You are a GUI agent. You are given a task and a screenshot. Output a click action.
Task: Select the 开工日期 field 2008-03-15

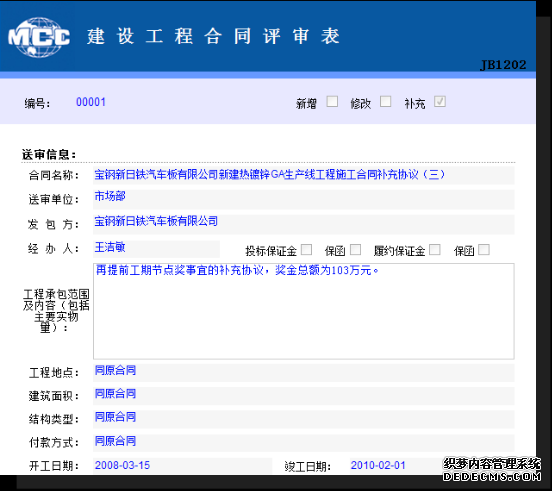pyautogui.click(x=182, y=466)
